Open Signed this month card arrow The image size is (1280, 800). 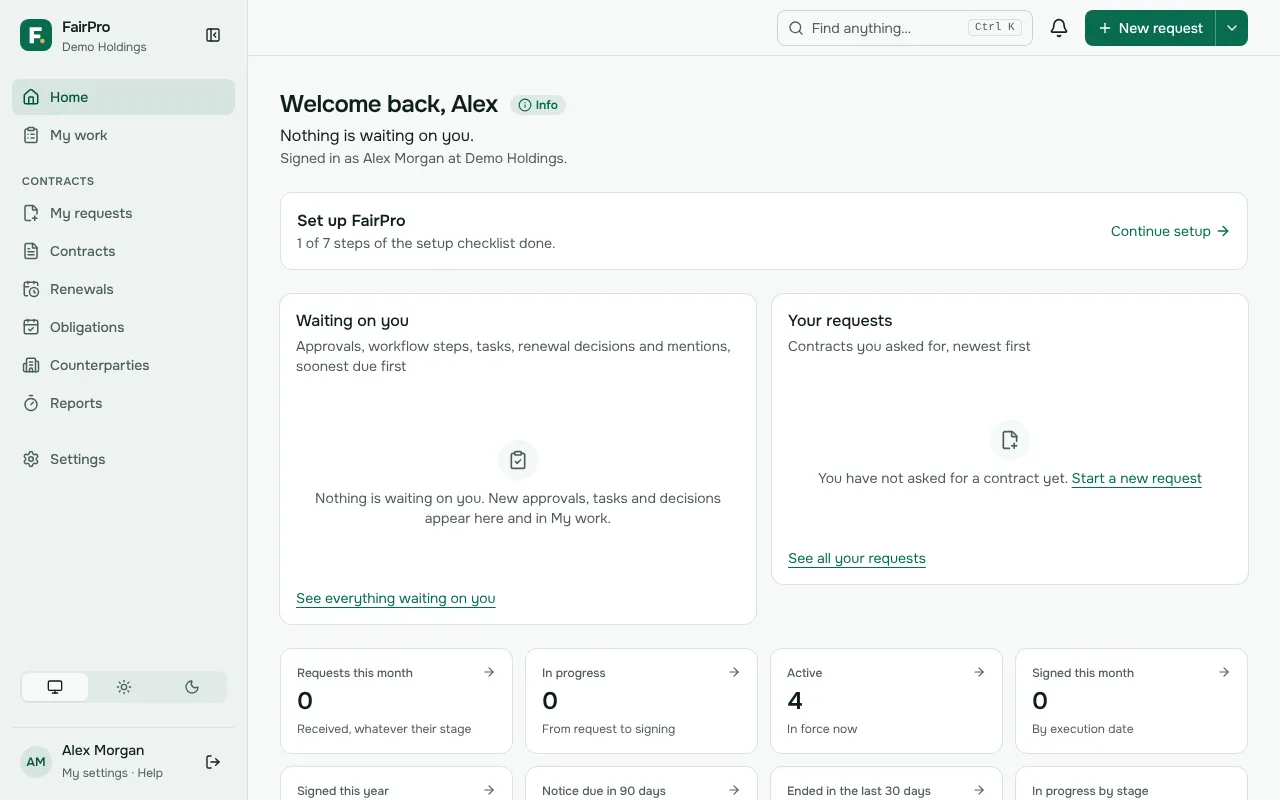(1224, 672)
